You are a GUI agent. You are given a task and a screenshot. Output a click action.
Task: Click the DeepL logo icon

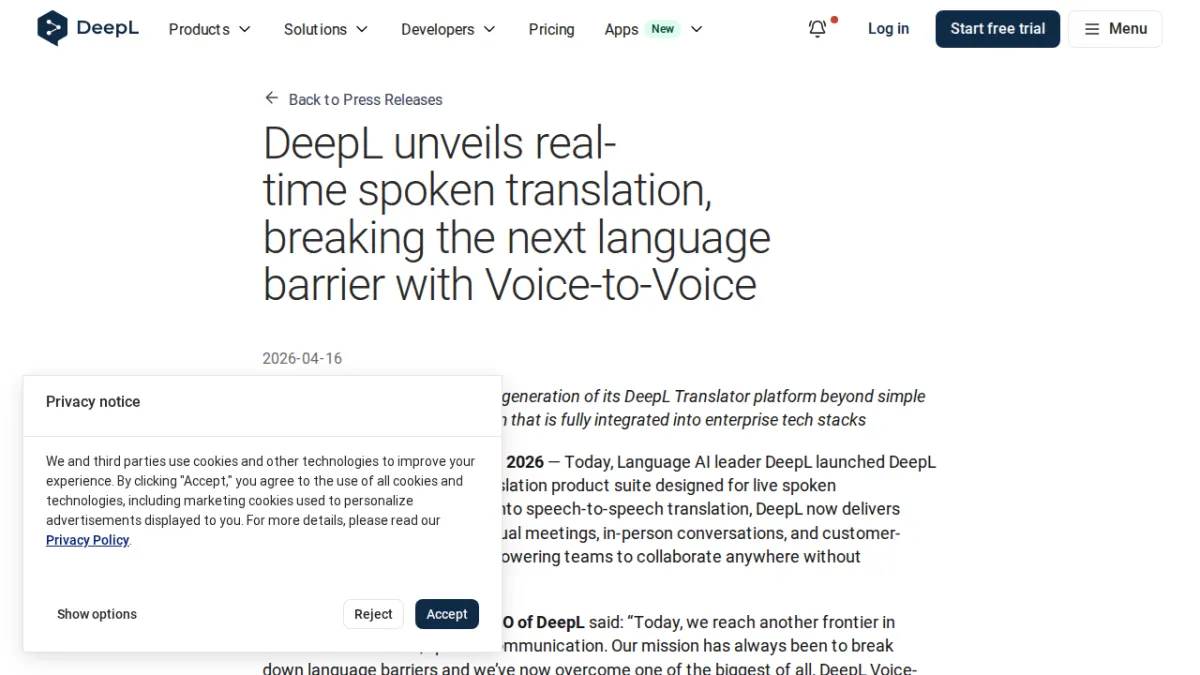52,28
